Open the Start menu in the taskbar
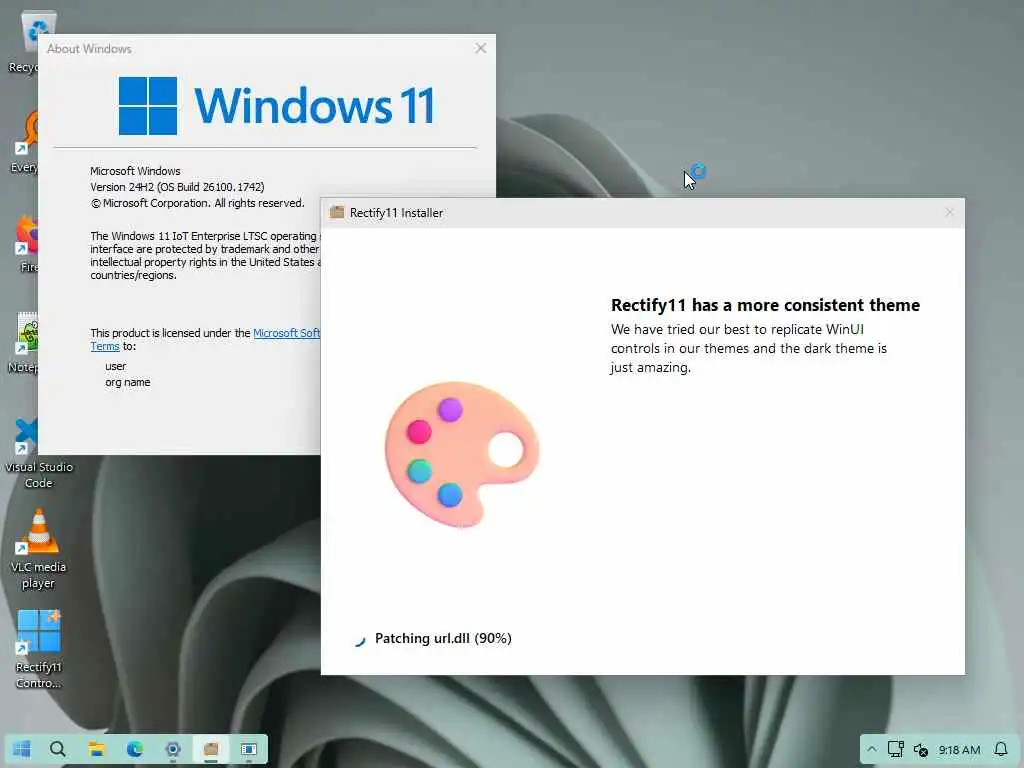Viewport: 1024px width, 768px height. coord(22,749)
